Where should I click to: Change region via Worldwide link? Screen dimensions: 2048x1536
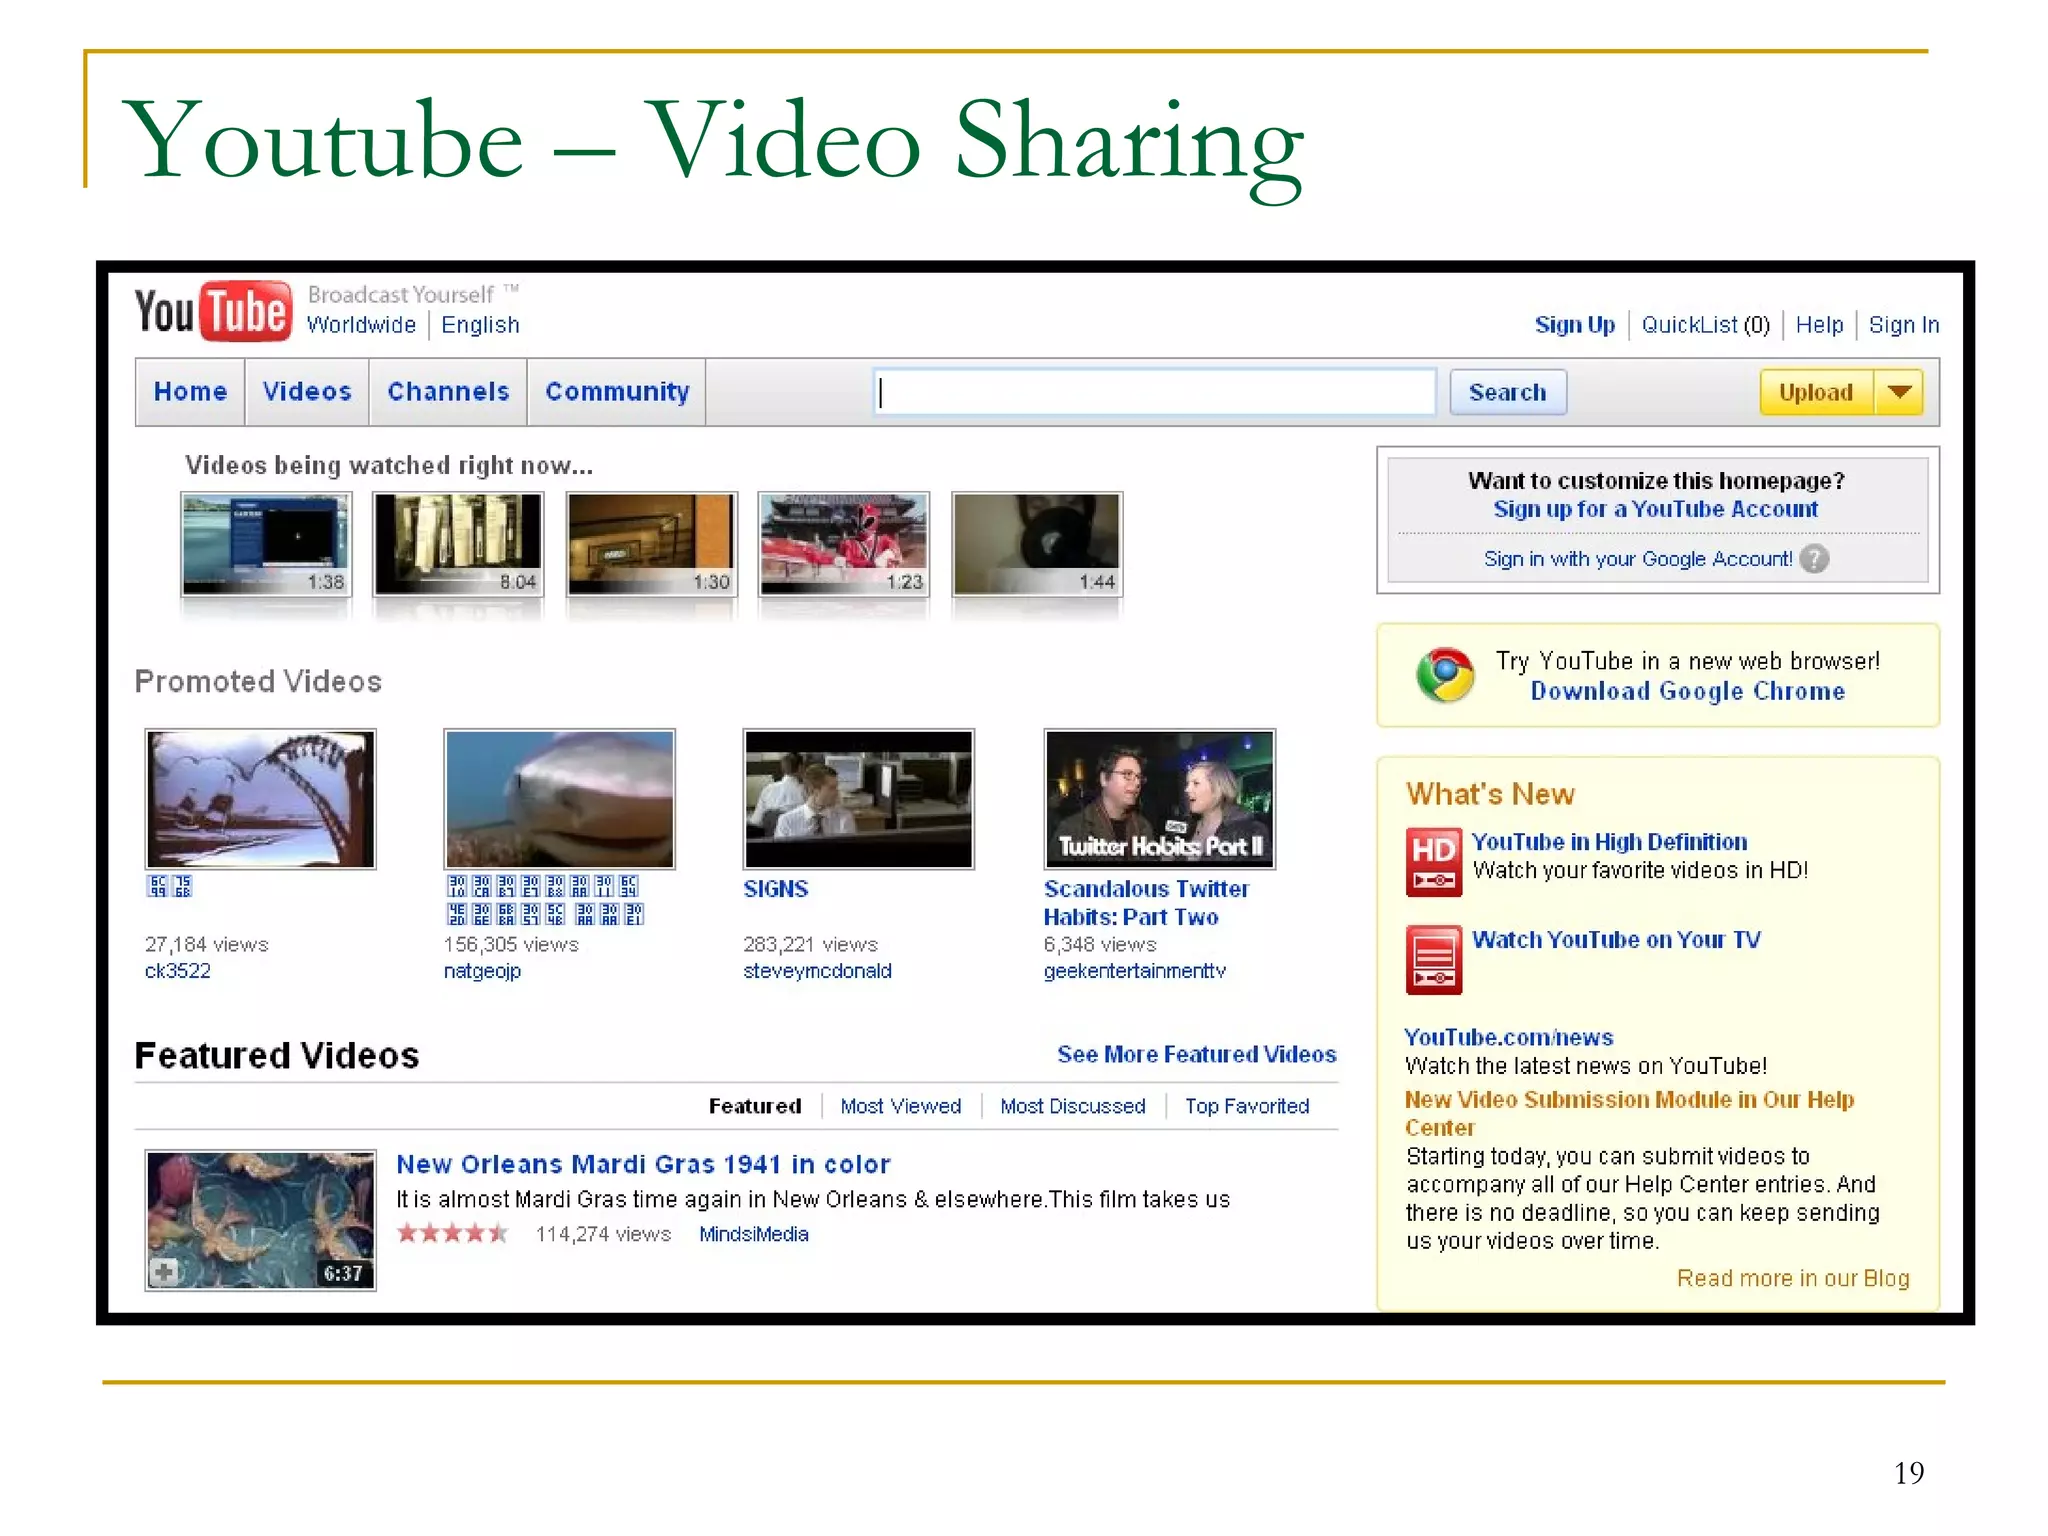(361, 325)
